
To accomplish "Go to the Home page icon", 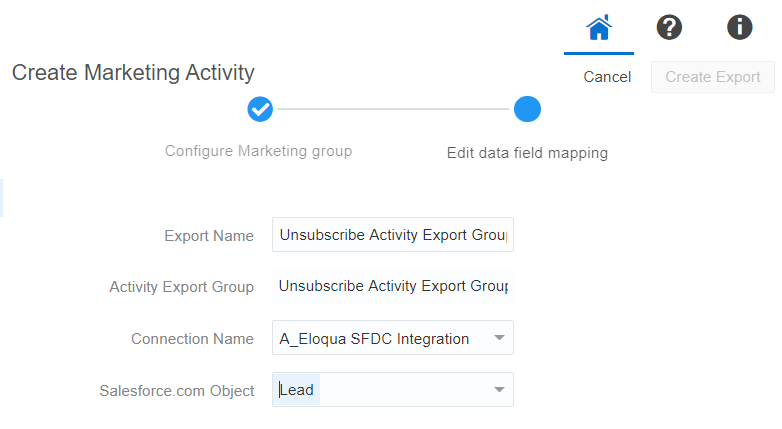I will (x=598, y=28).
